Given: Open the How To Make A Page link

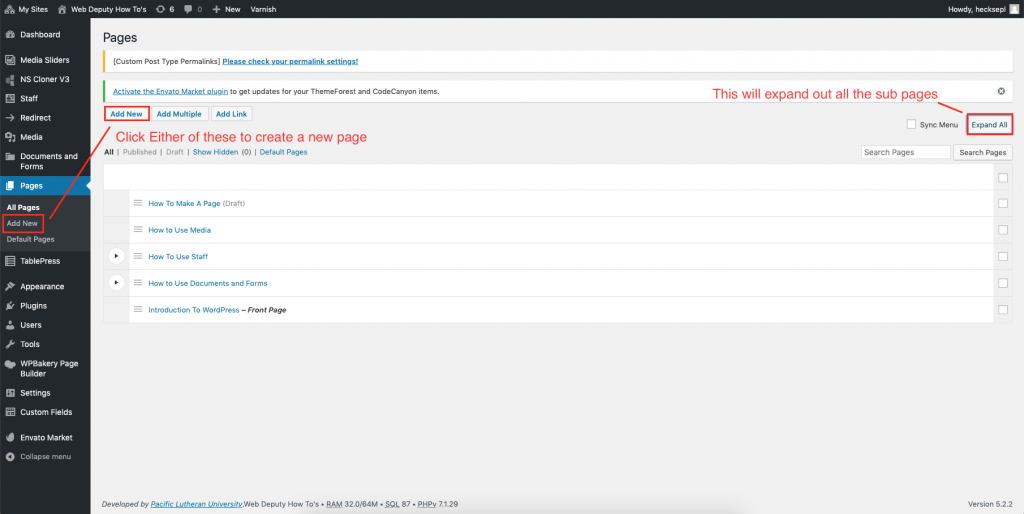Looking at the screenshot, I should [x=184, y=203].
